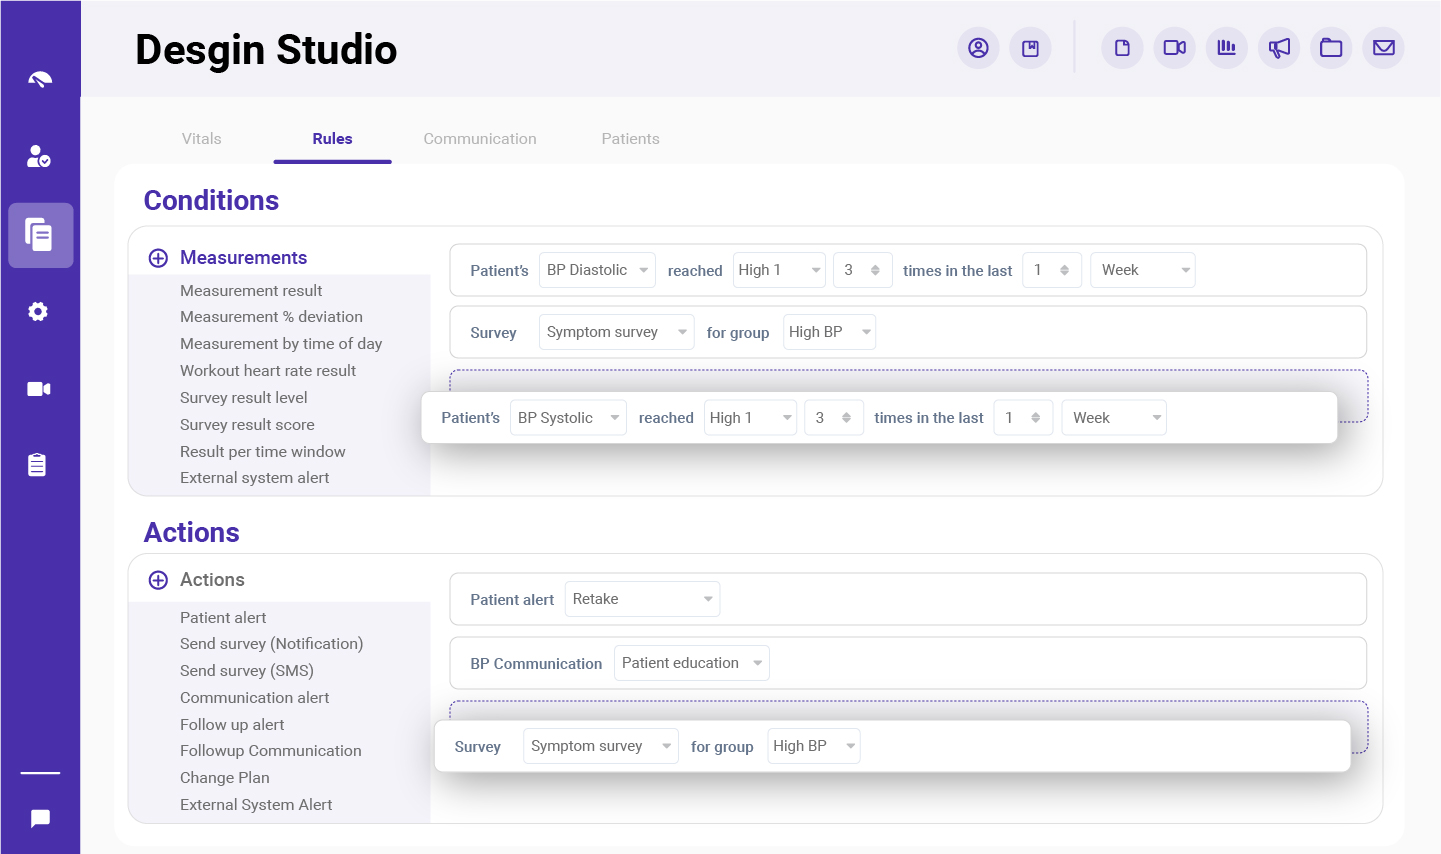
Task: Open the BP Systolic dropdown
Action: point(568,418)
